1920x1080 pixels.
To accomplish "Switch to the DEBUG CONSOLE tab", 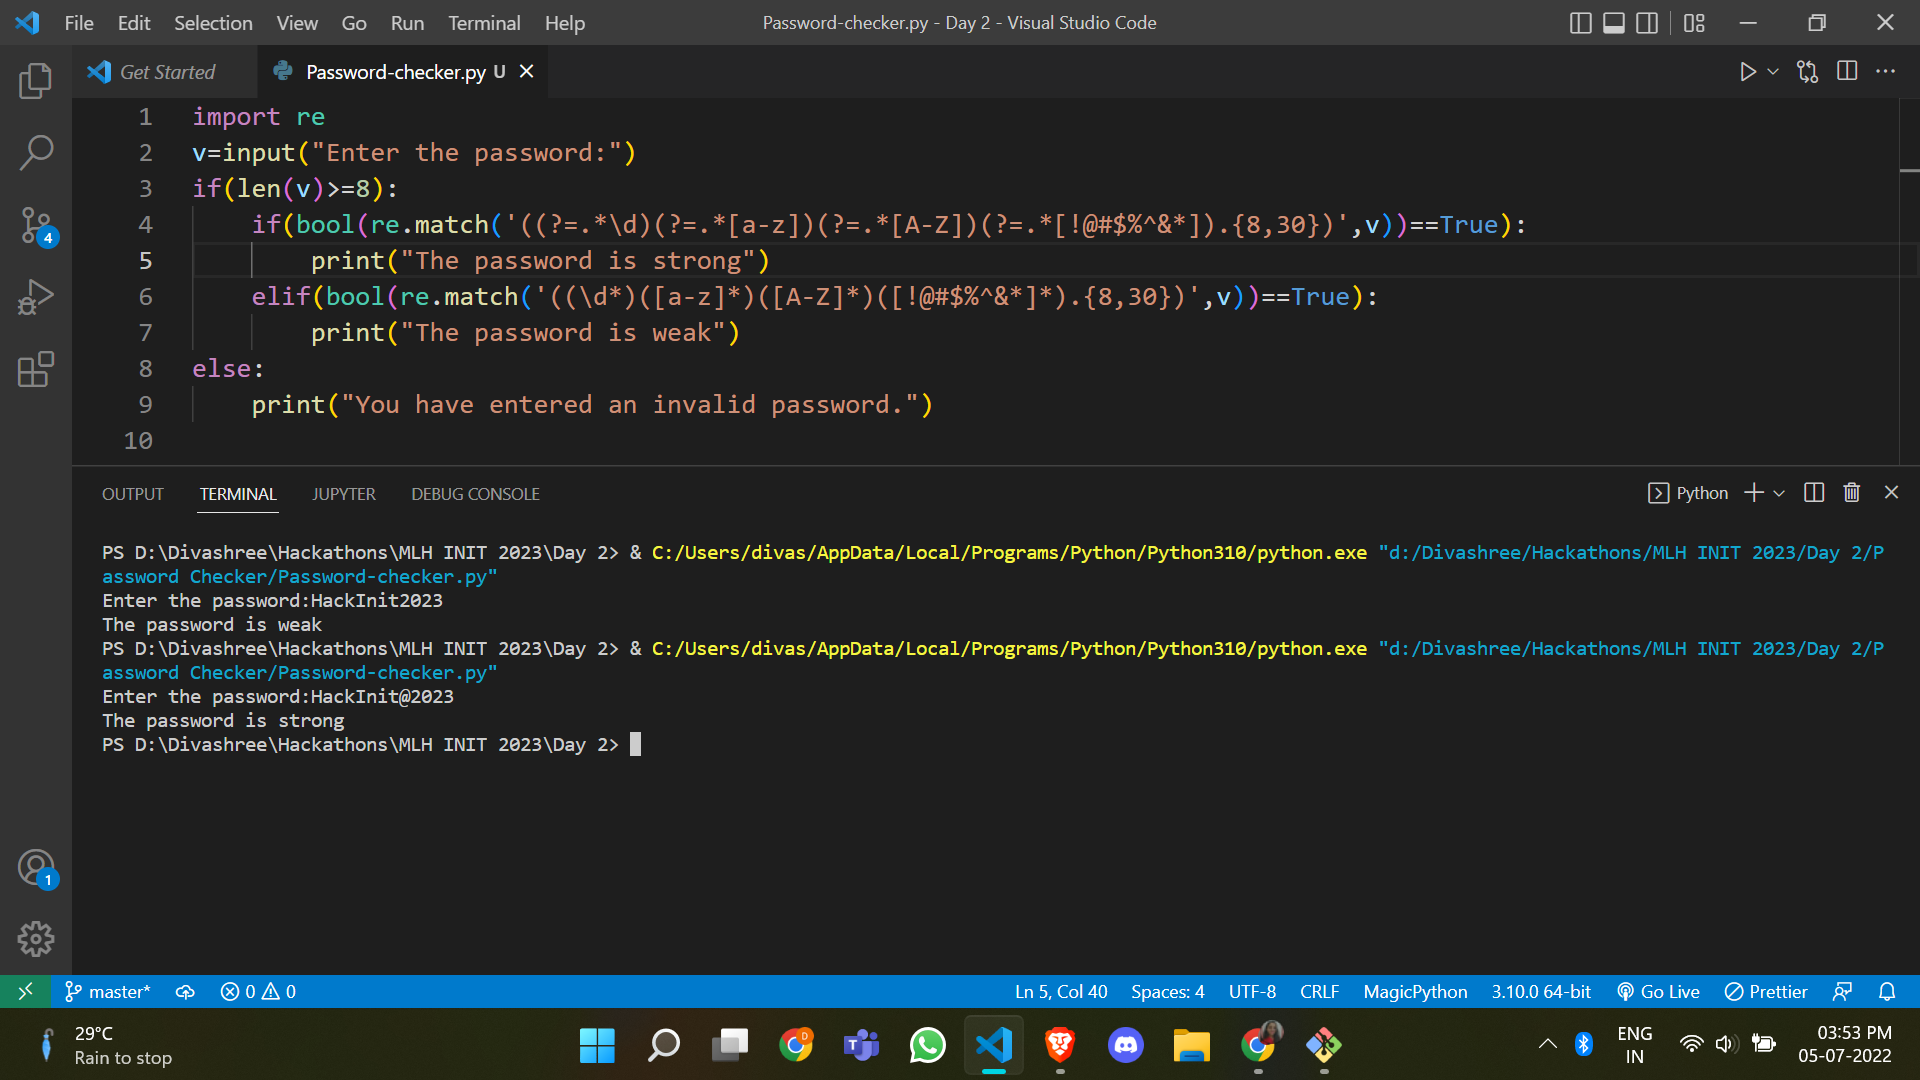I will pyautogui.click(x=475, y=493).
